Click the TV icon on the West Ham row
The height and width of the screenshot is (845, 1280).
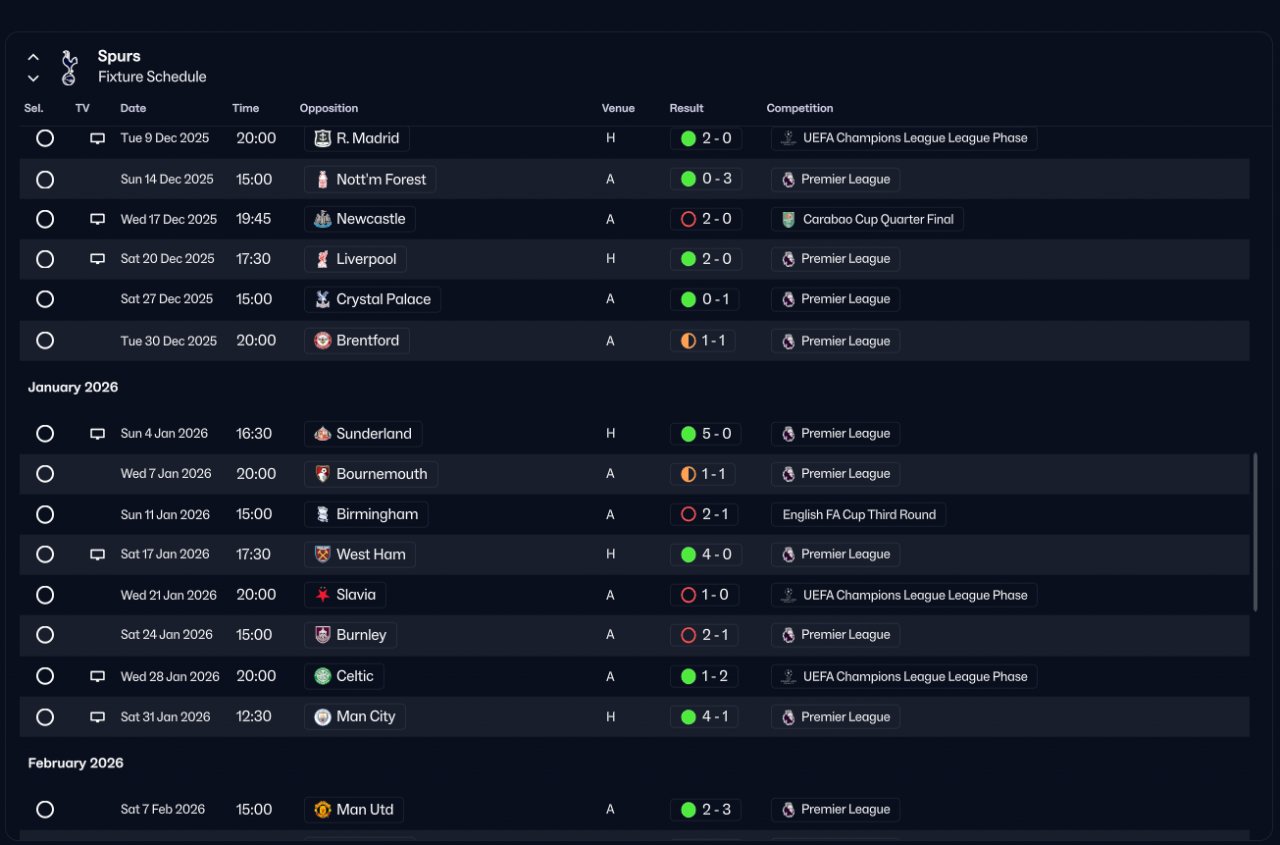(98, 554)
